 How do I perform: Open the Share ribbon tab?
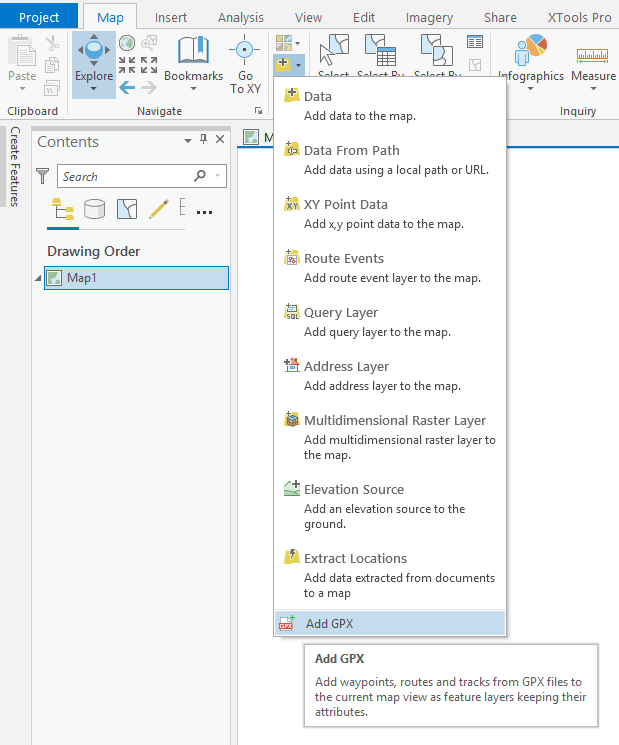[x=500, y=17]
